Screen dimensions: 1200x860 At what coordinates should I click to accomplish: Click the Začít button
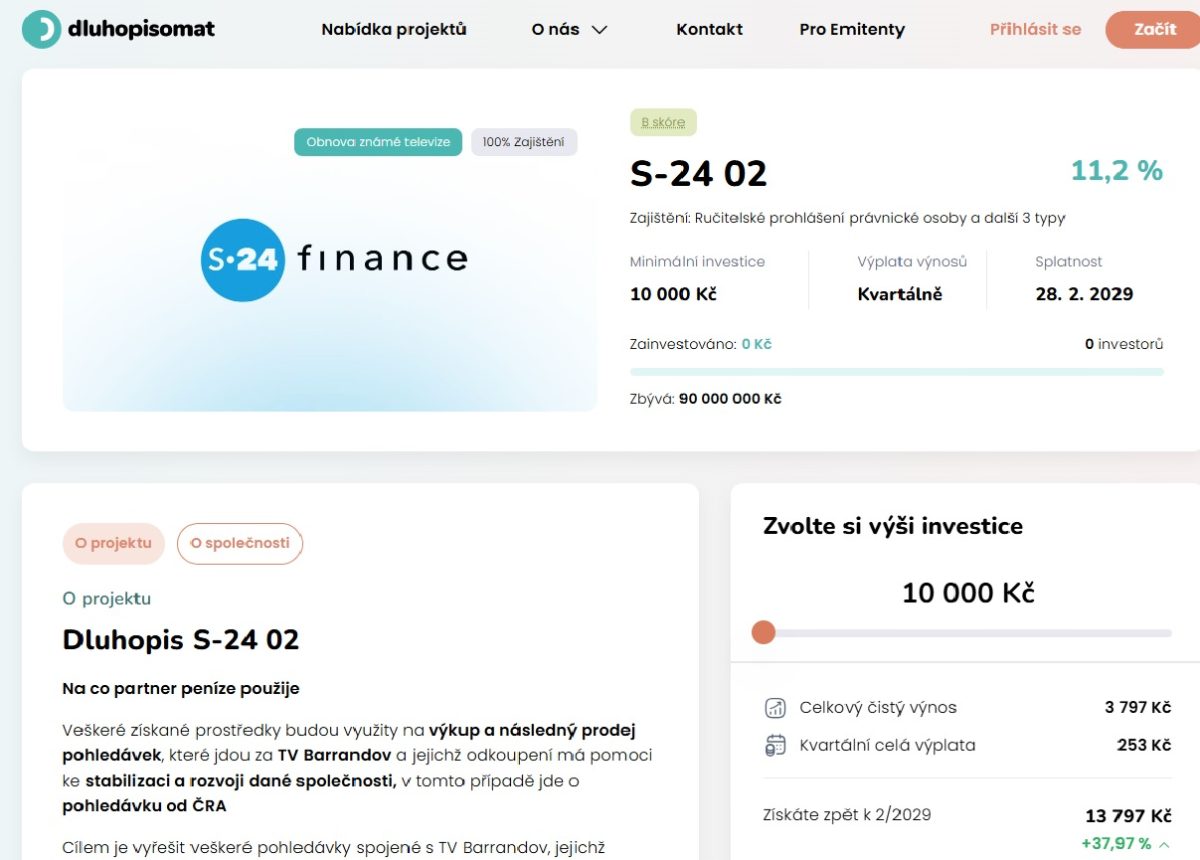[1155, 29]
